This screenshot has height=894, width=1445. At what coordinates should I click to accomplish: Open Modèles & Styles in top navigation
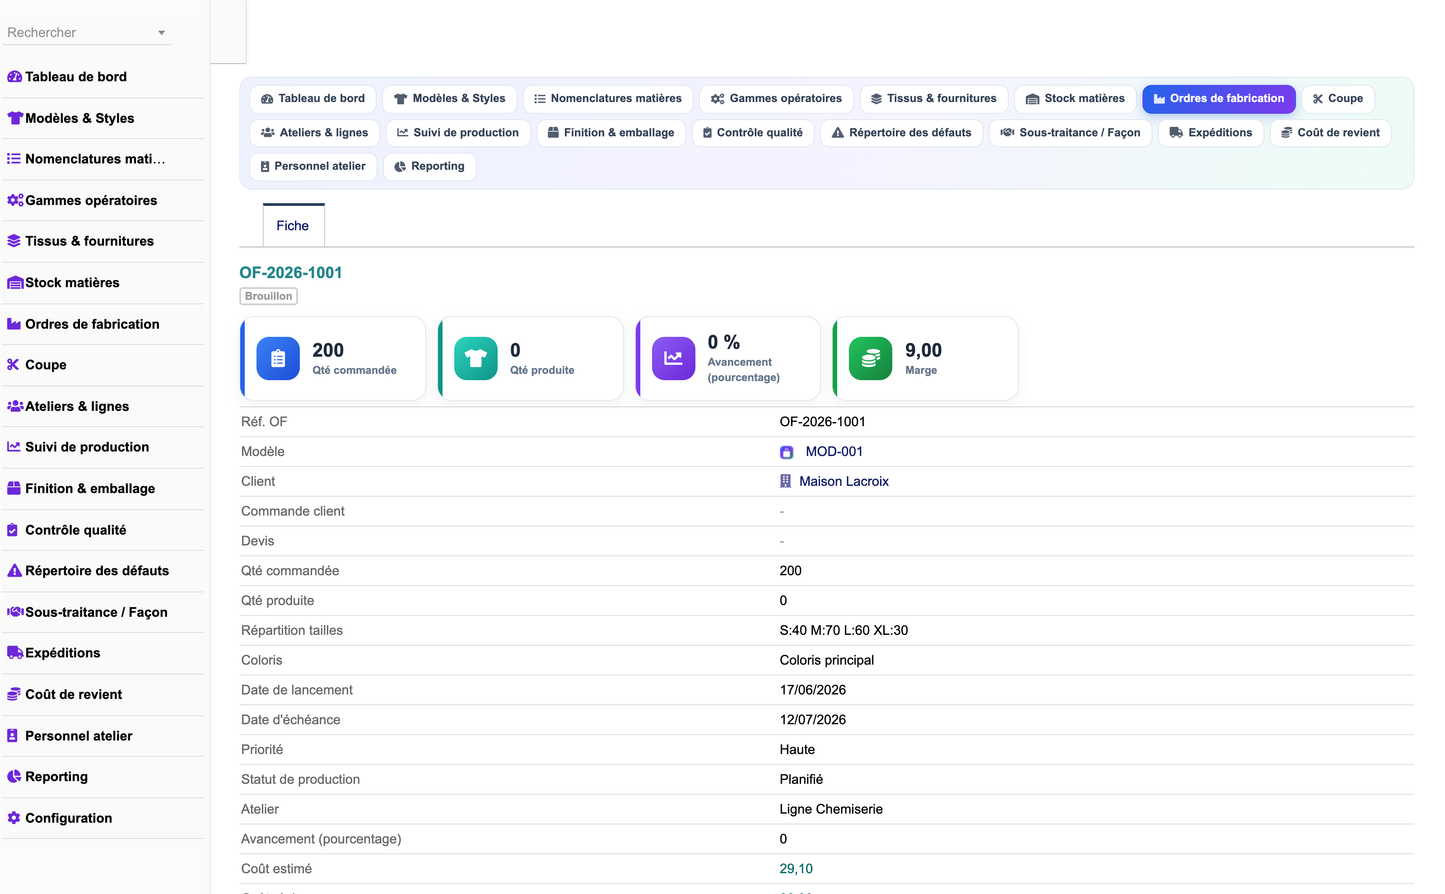tap(450, 99)
